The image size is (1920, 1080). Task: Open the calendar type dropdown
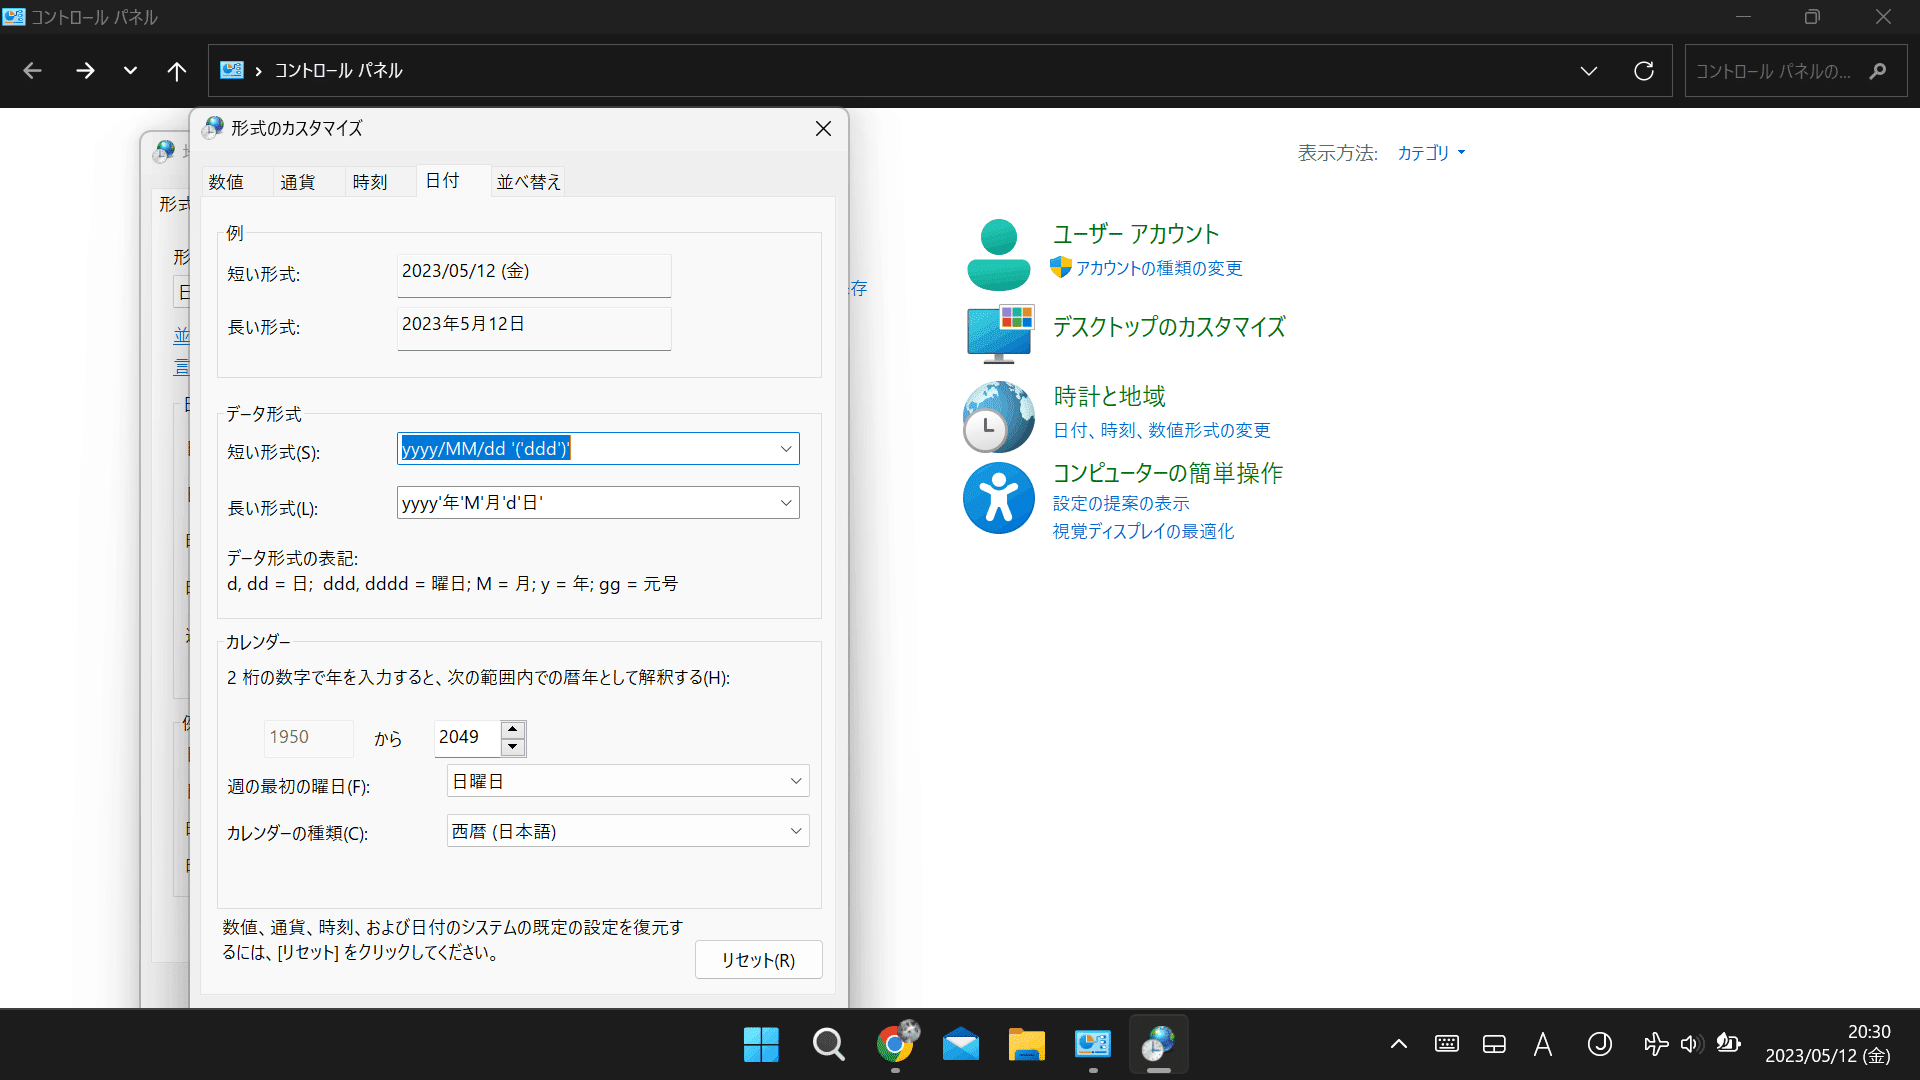tap(796, 831)
